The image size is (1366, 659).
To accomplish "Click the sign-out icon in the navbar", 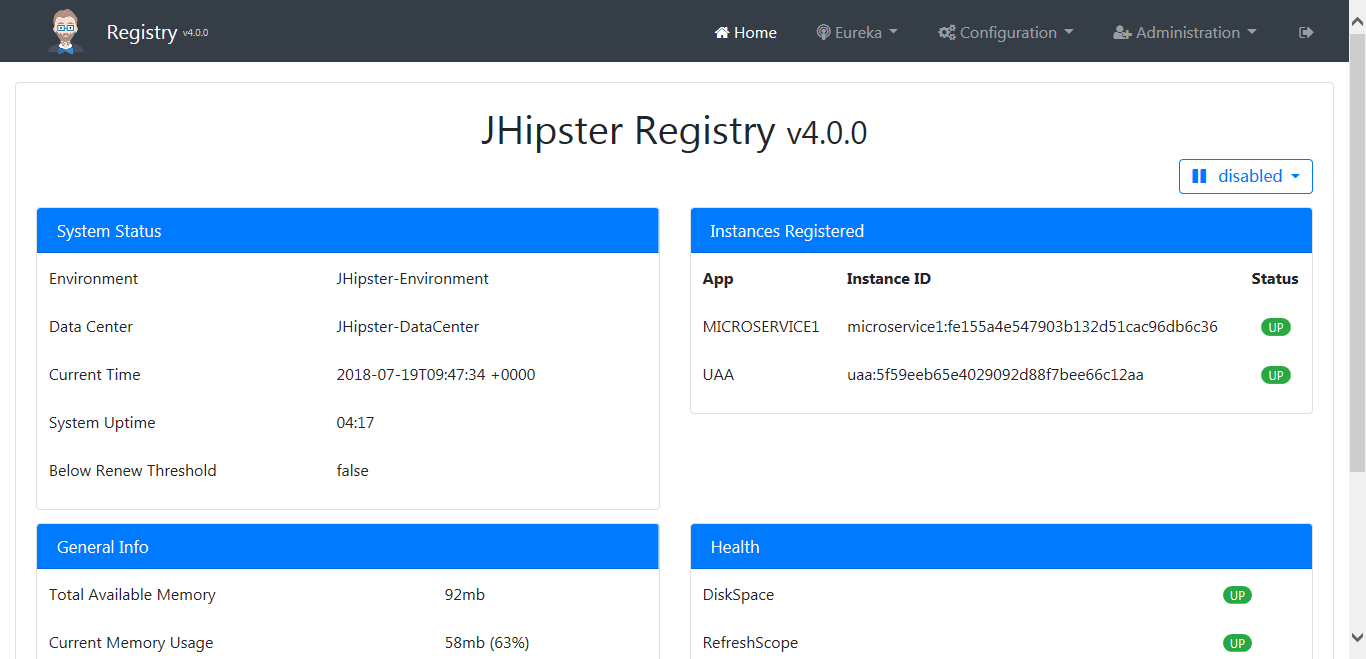I will coord(1306,33).
